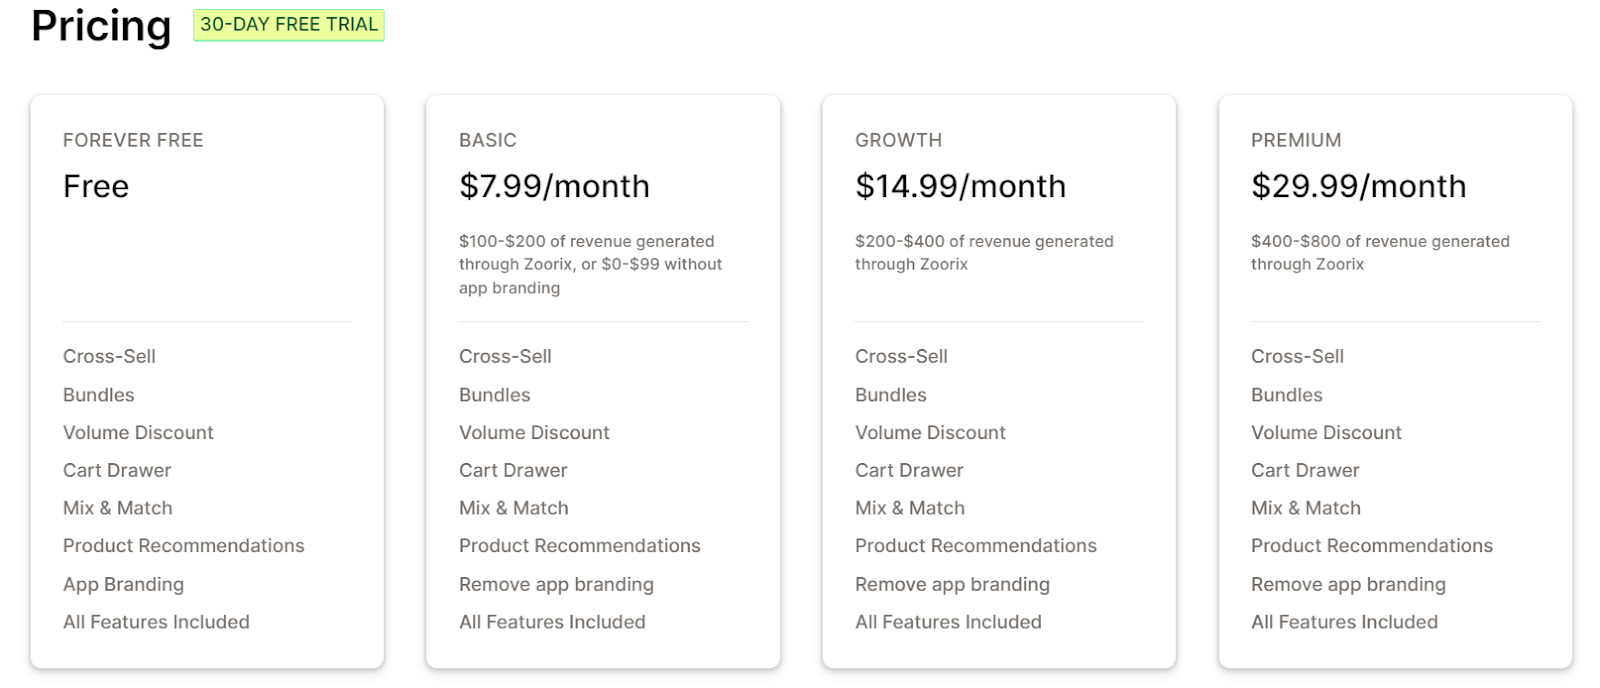Click the $7.99/month Basic price

click(x=554, y=186)
